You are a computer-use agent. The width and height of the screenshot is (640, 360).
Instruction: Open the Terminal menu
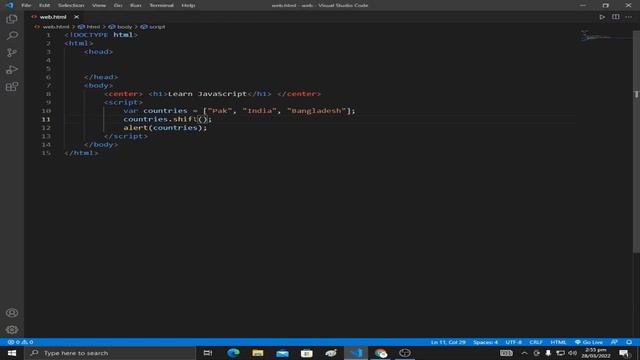pyautogui.click(x=161, y=5)
